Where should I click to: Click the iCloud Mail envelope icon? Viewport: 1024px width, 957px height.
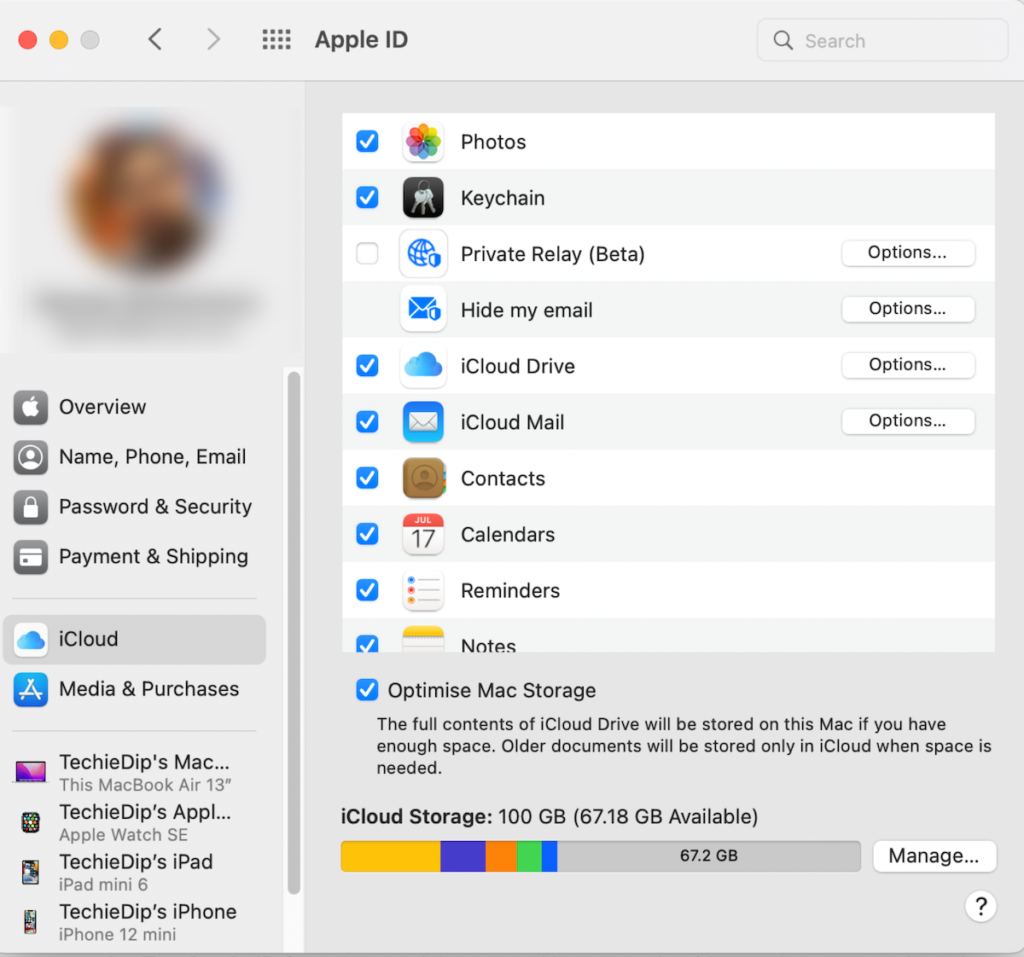point(423,421)
